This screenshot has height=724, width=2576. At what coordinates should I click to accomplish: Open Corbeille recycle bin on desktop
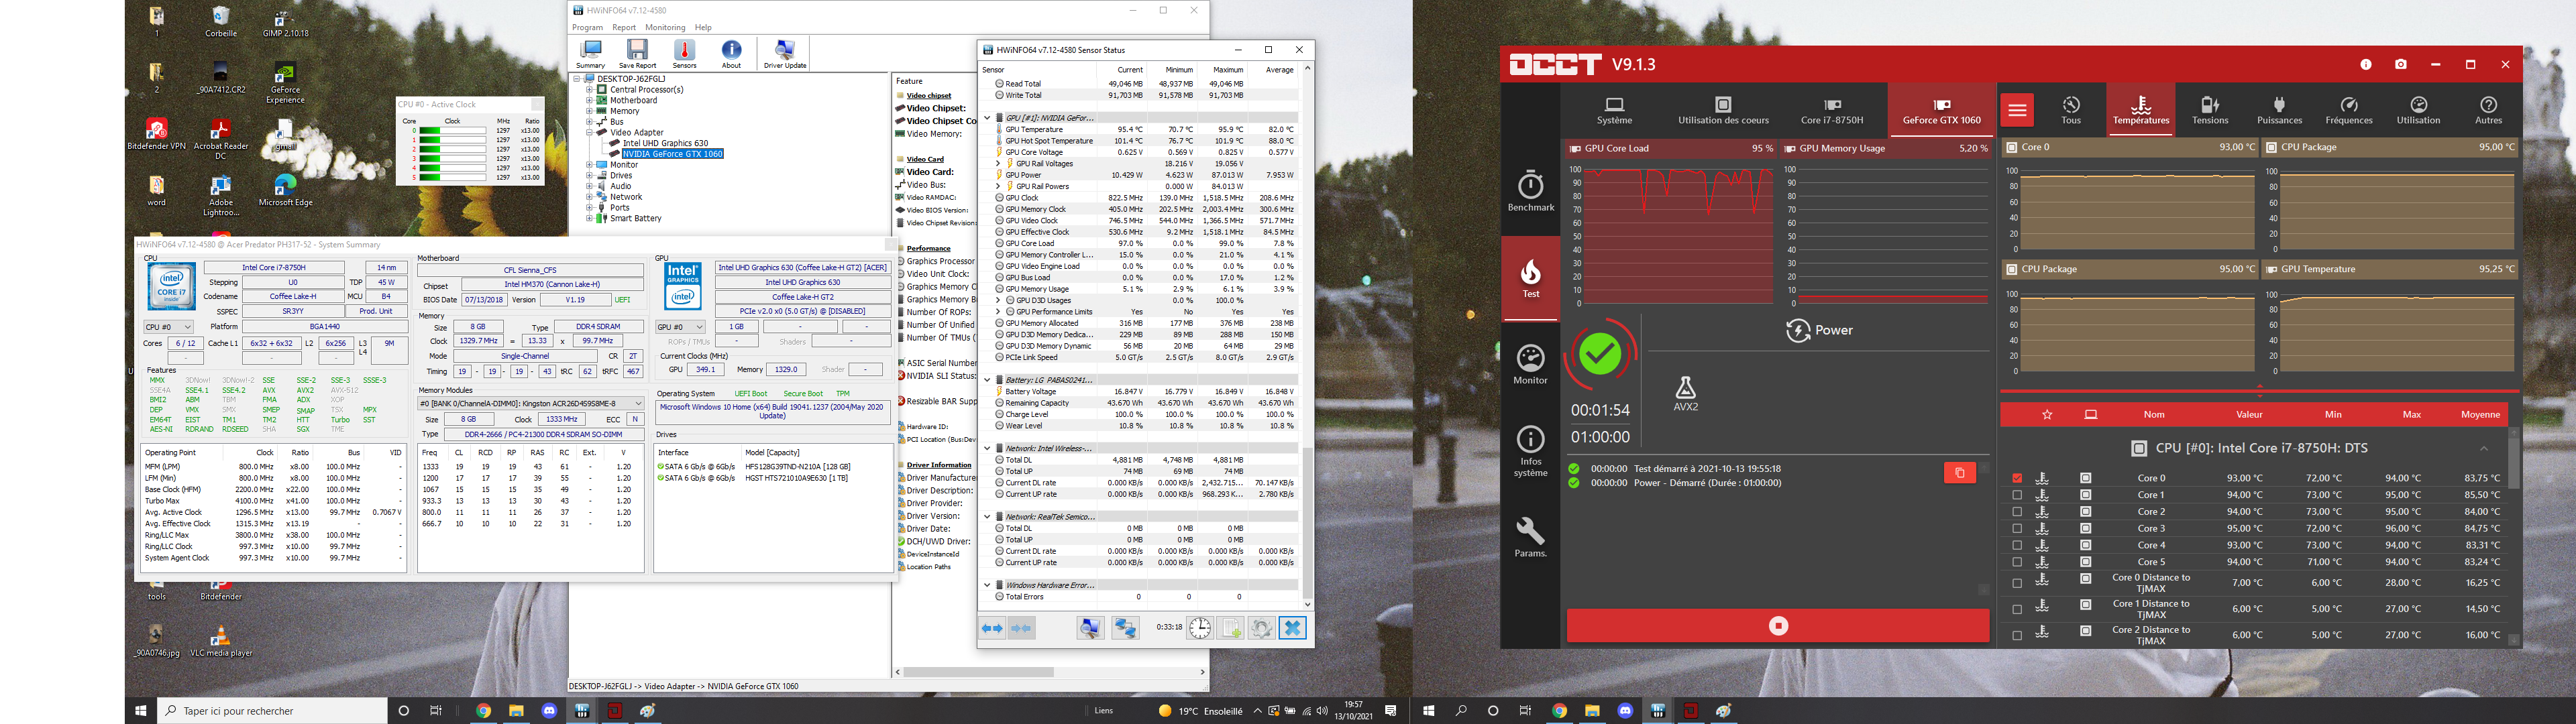coord(221,22)
